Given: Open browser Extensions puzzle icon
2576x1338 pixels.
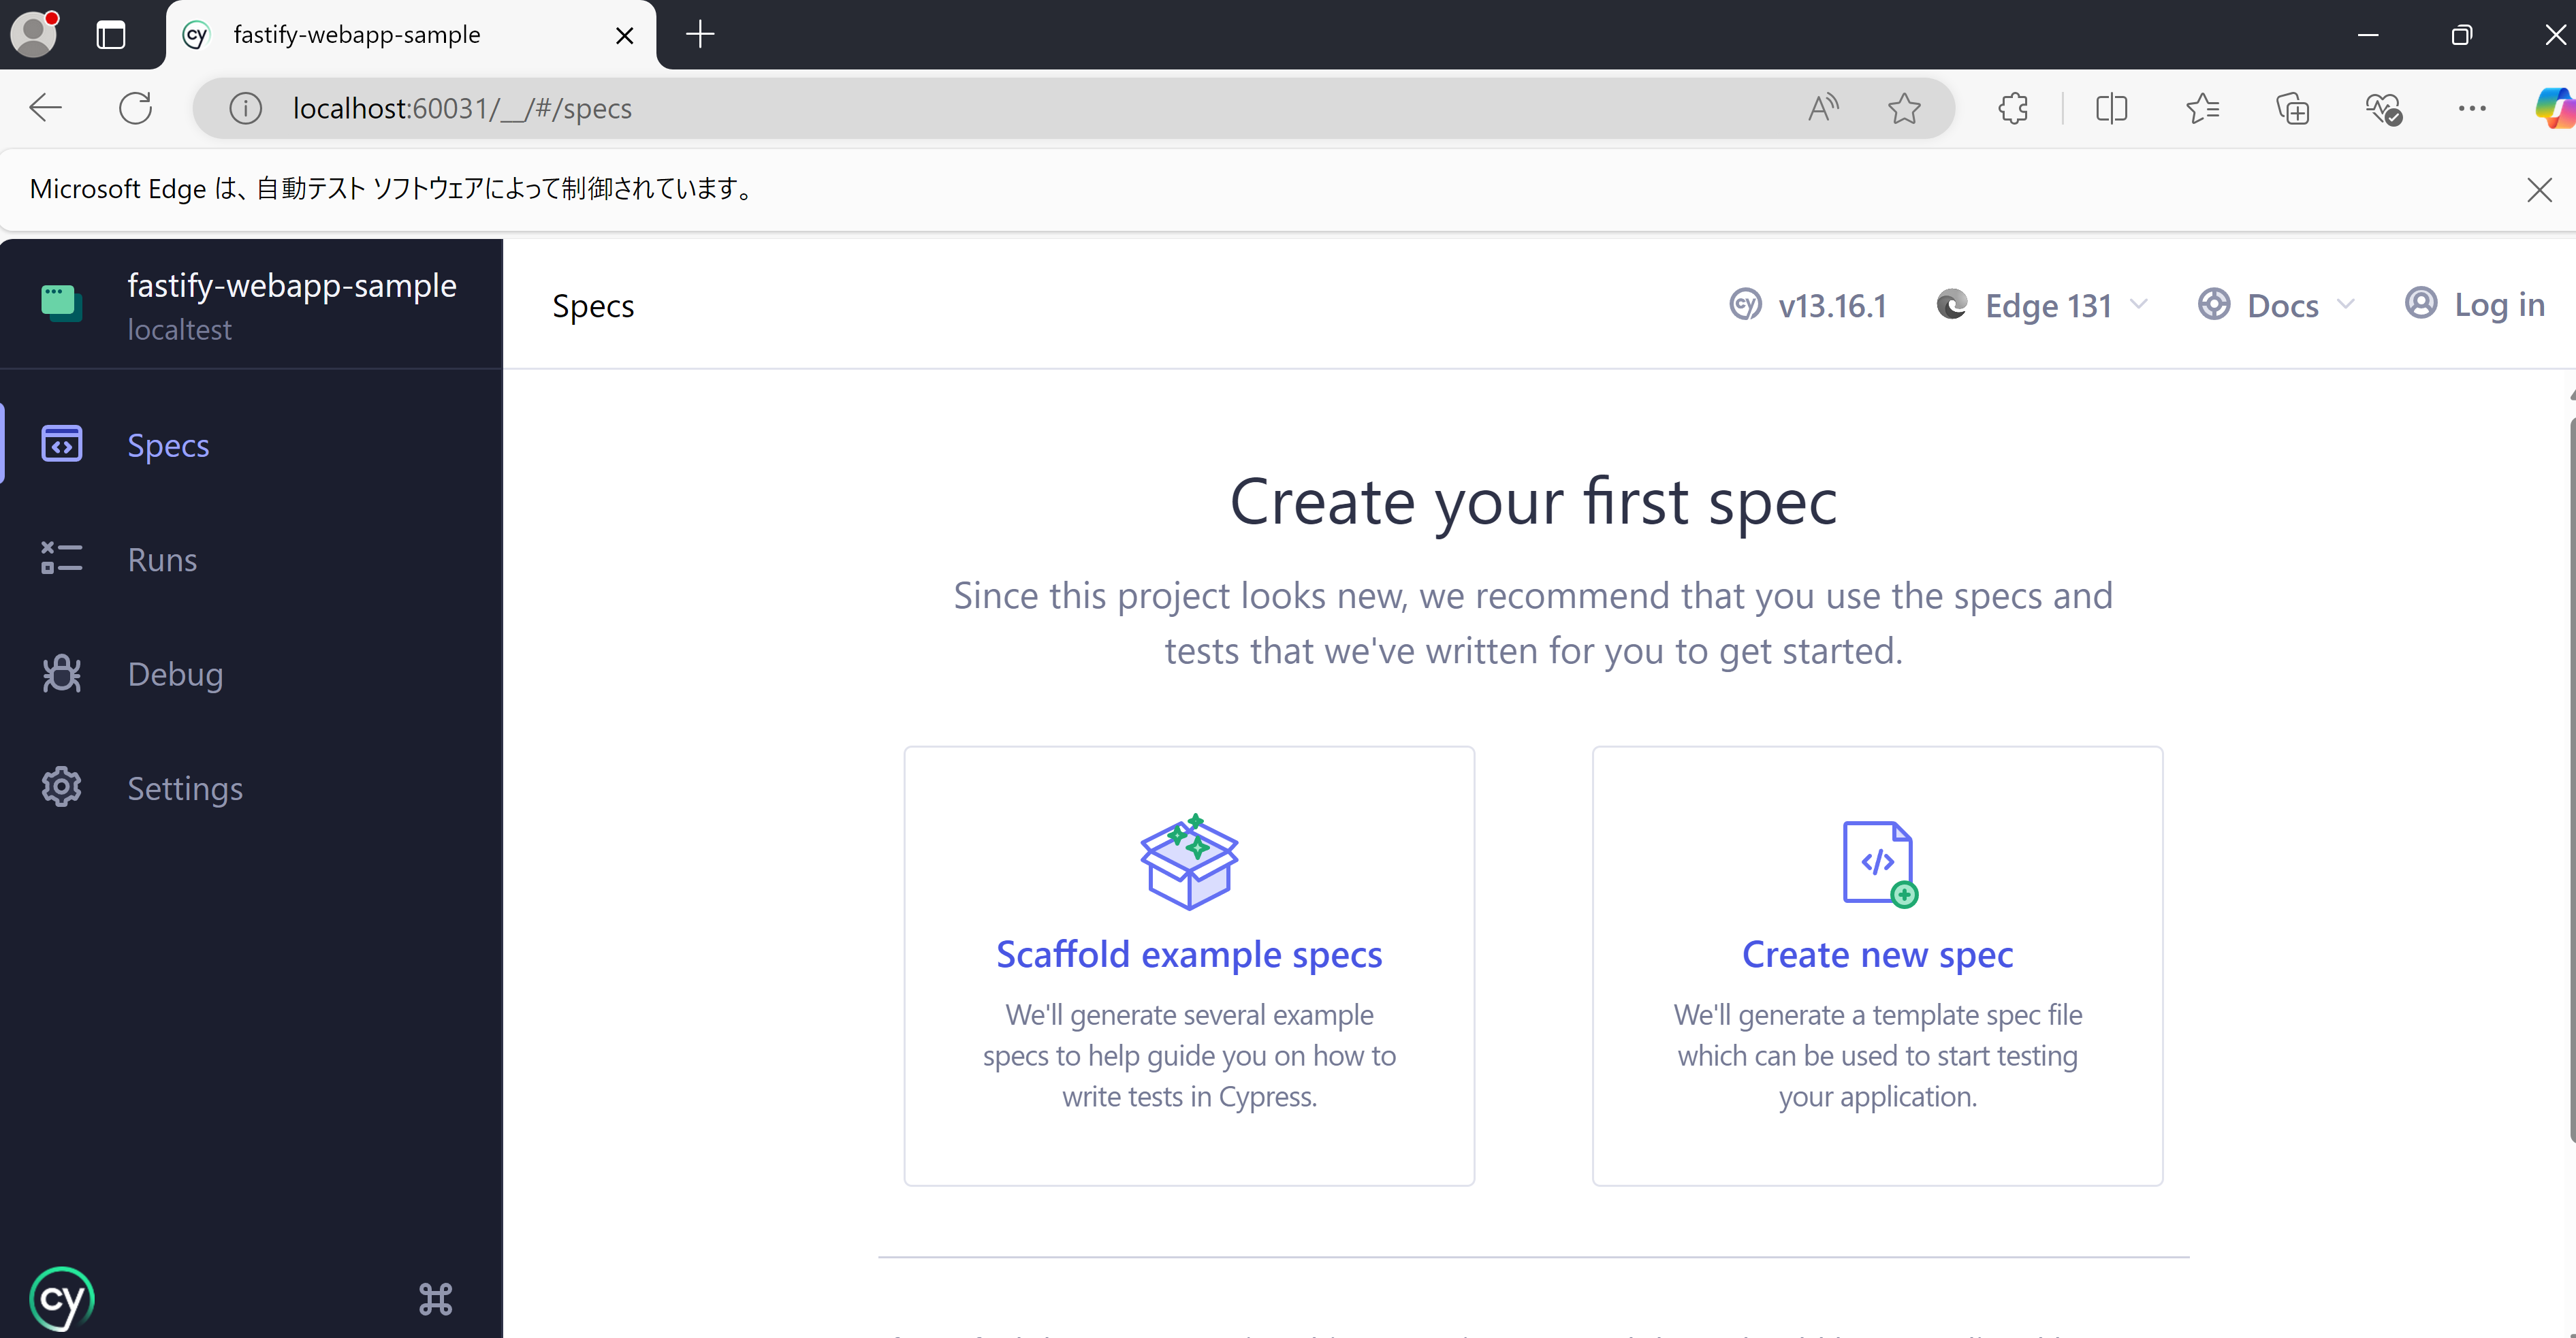Looking at the screenshot, I should point(2013,108).
